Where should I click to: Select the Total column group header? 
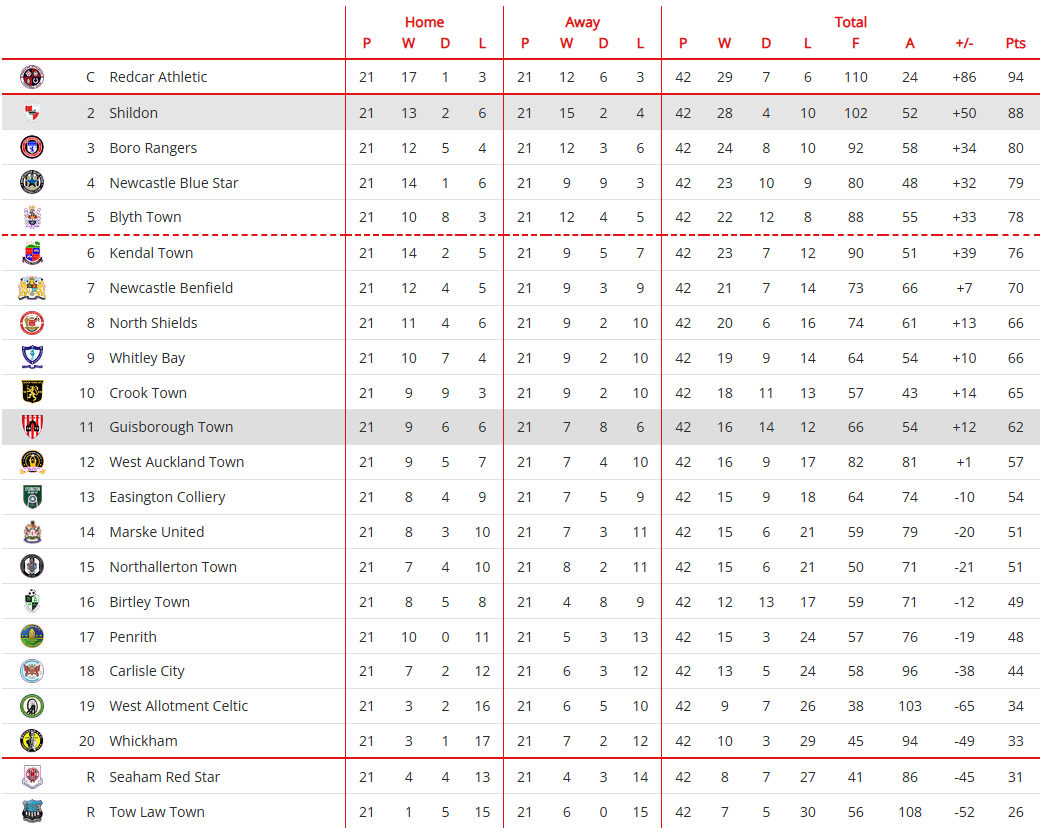pos(851,22)
